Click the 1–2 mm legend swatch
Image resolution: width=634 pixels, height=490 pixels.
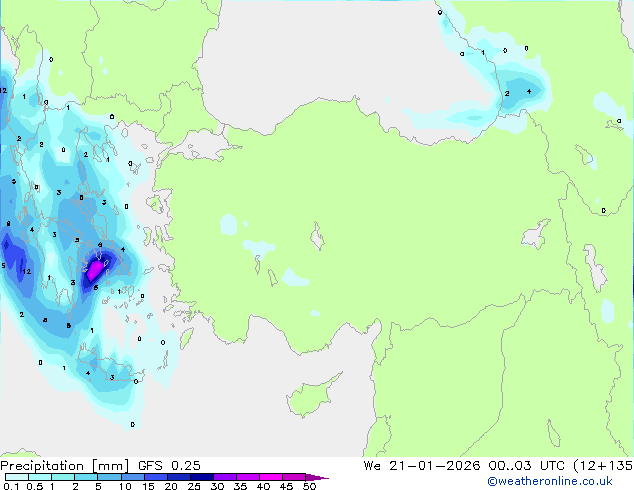(x=63, y=477)
